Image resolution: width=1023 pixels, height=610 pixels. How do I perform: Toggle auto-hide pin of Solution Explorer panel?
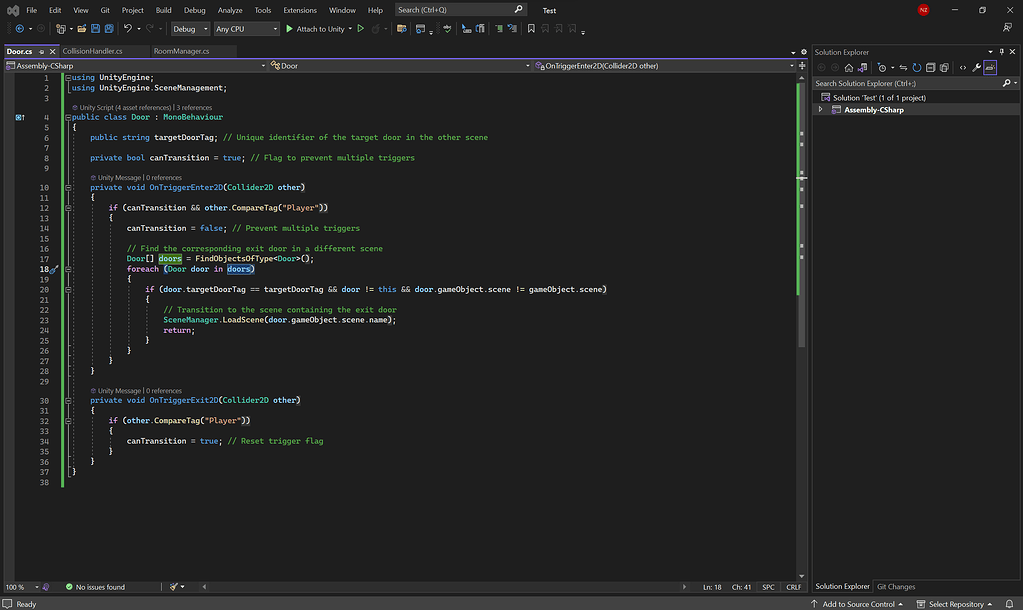(1002, 52)
